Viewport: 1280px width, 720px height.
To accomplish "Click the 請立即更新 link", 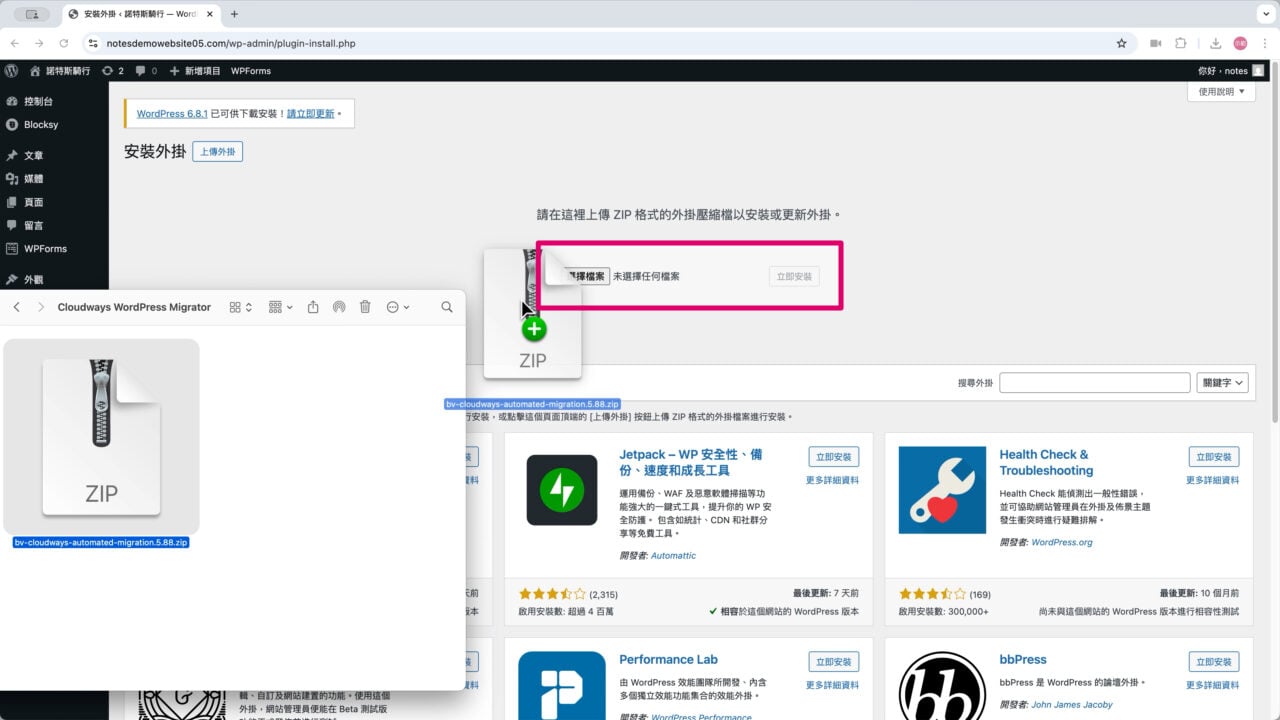I will point(310,114).
